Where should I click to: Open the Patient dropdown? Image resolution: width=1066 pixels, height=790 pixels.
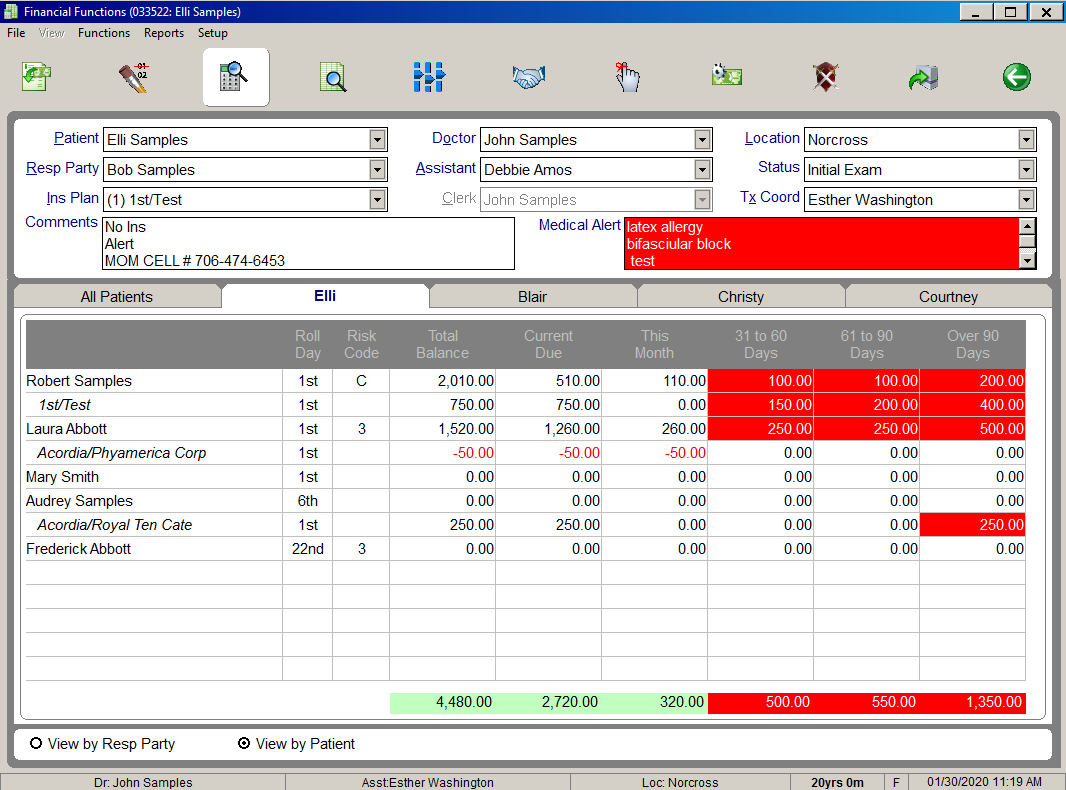click(x=377, y=140)
